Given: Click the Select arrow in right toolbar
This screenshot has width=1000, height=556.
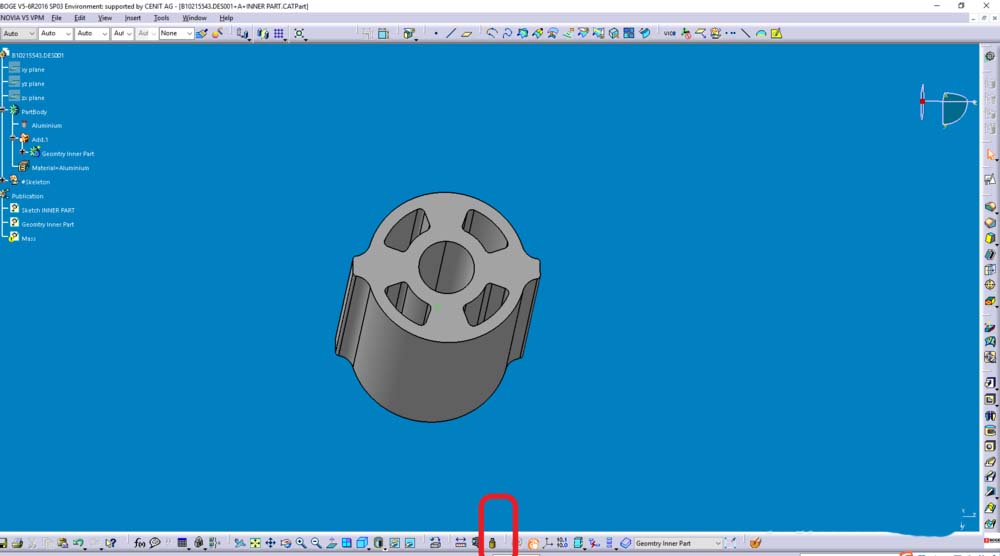Looking at the screenshot, I should pos(990,154).
